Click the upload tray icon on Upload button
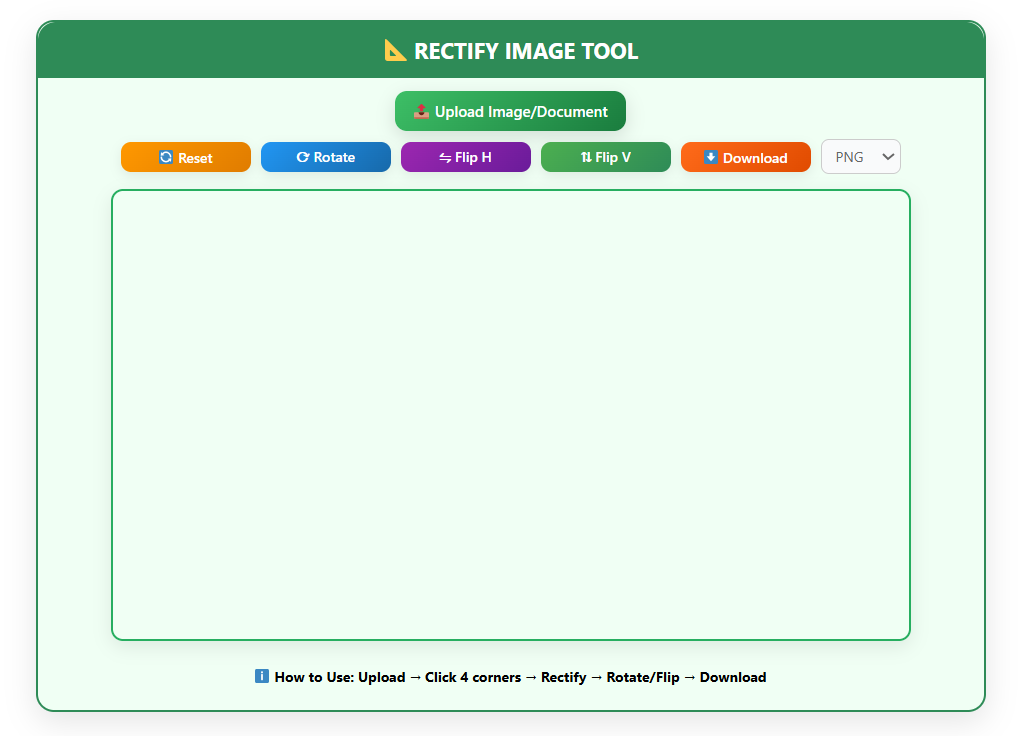 point(421,111)
